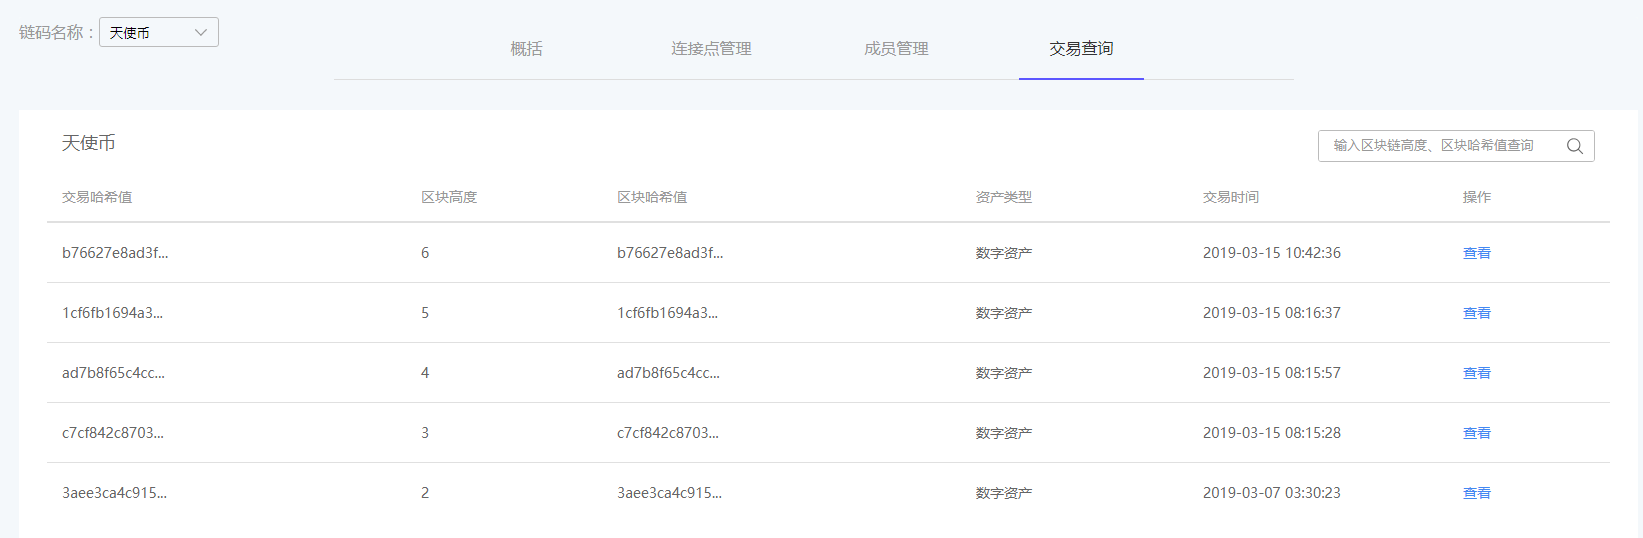Click 查看 for block height 5
1643x538 pixels.
point(1476,313)
